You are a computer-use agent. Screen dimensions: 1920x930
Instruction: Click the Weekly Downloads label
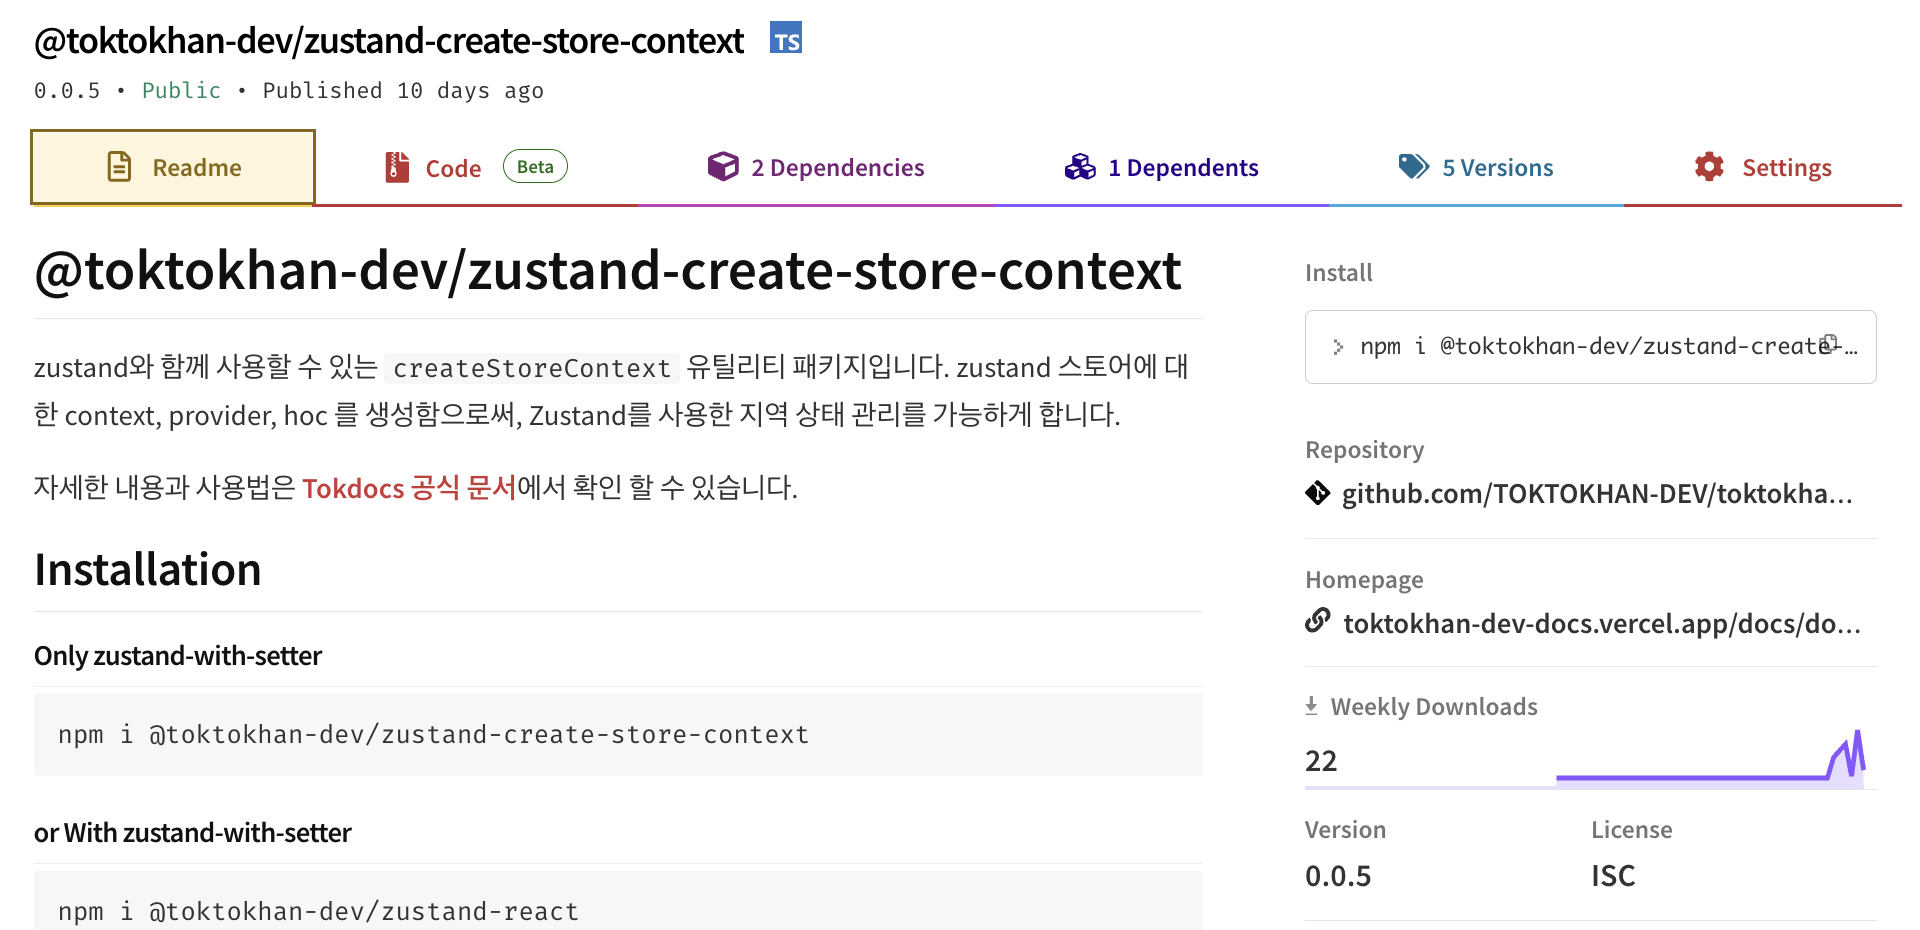point(1434,707)
